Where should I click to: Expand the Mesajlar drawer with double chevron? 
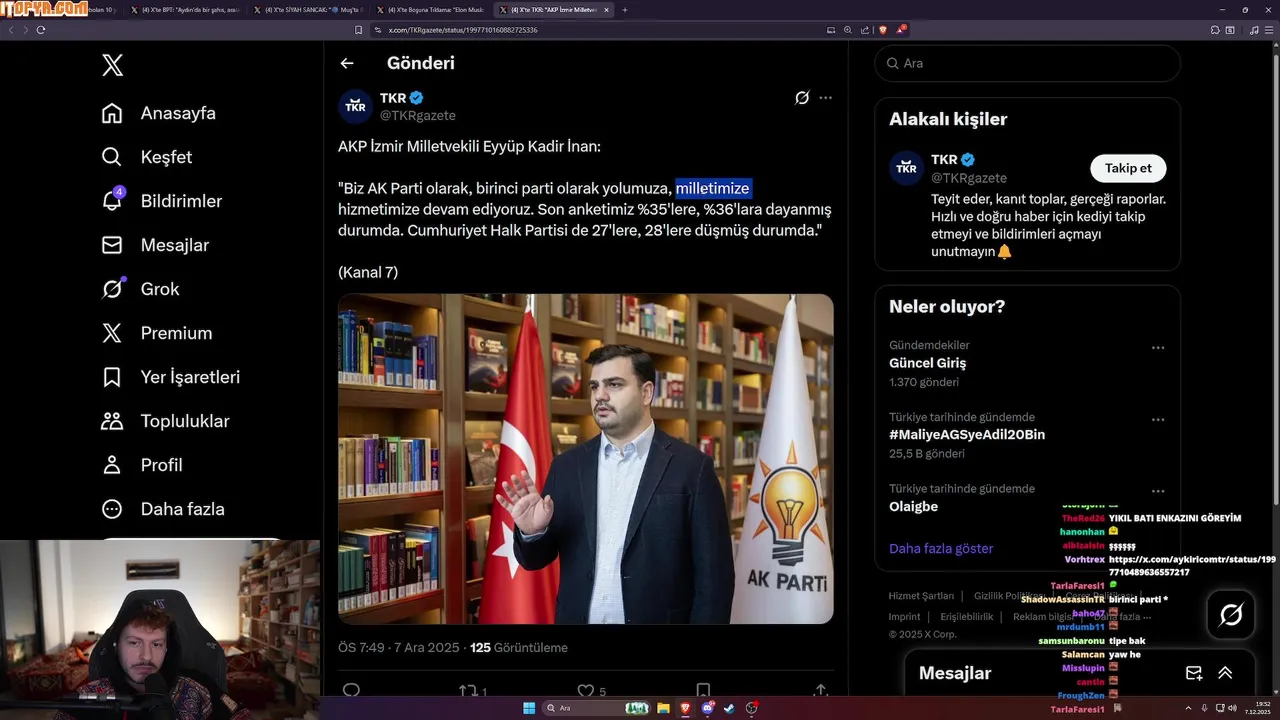[x=1225, y=673]
